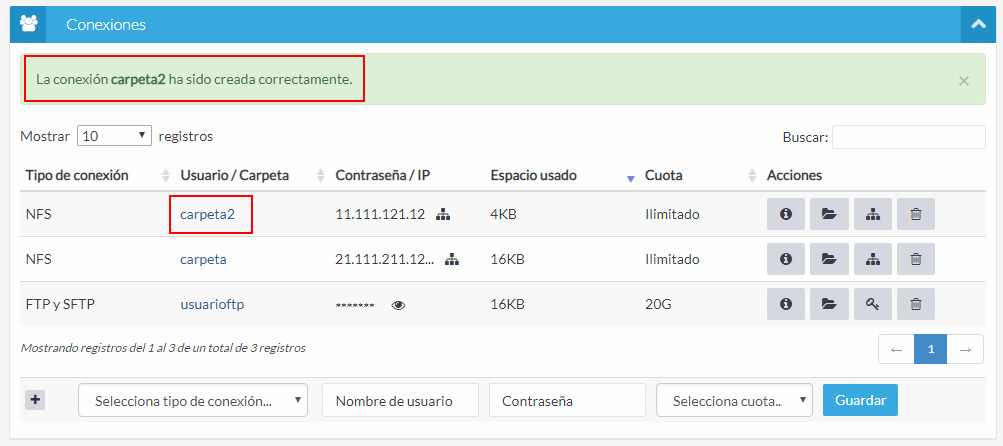Click network icon in carpeta2 actions
Screen dimensions: 1003x446
point(872,214)
